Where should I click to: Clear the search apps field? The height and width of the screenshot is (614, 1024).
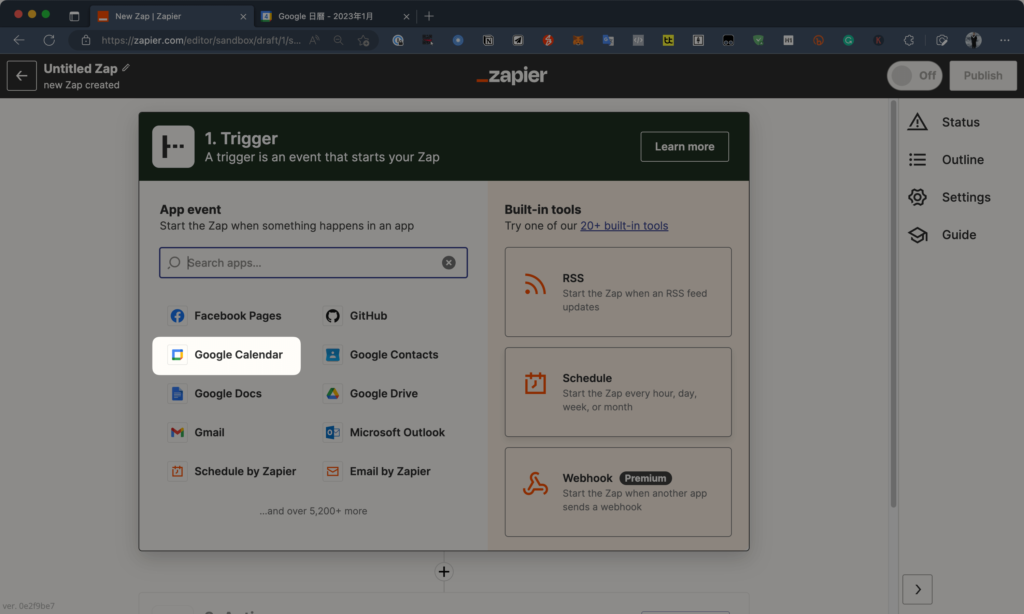coord(449,263)
